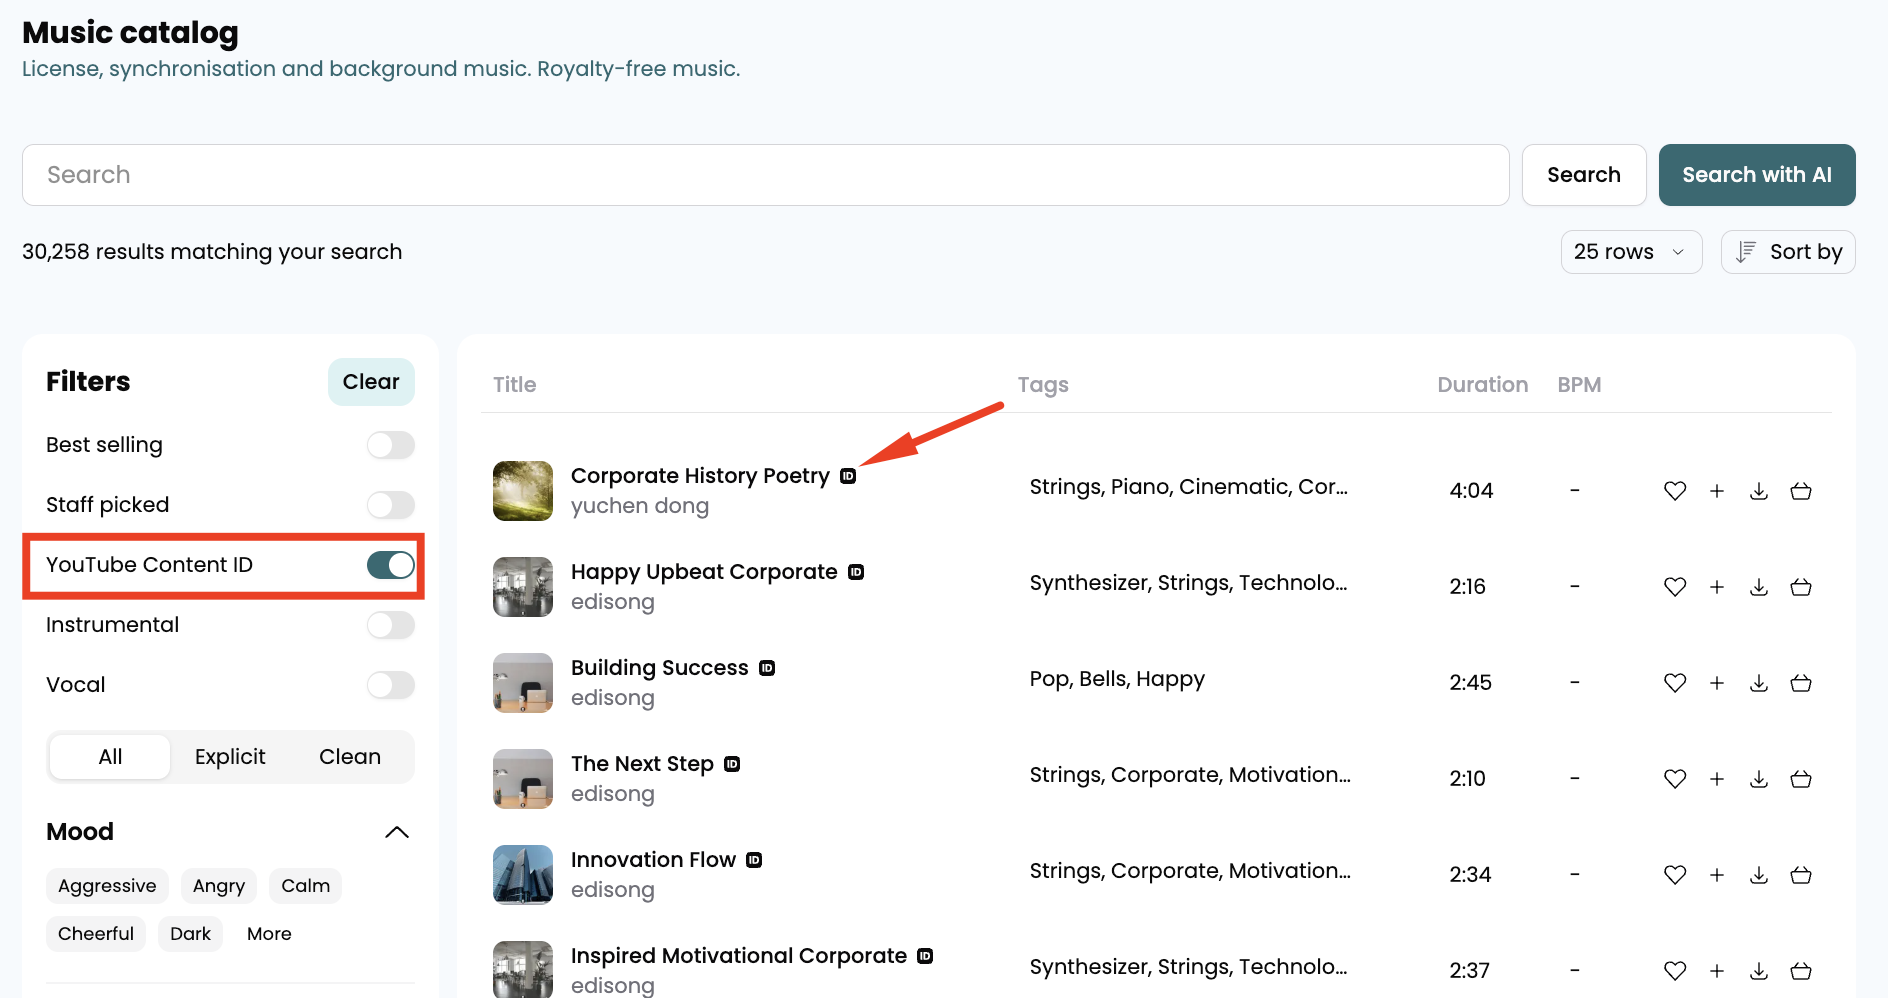Add Corporate History Poetry to basket
The image size is (1888, 998).
point(1801,491)
